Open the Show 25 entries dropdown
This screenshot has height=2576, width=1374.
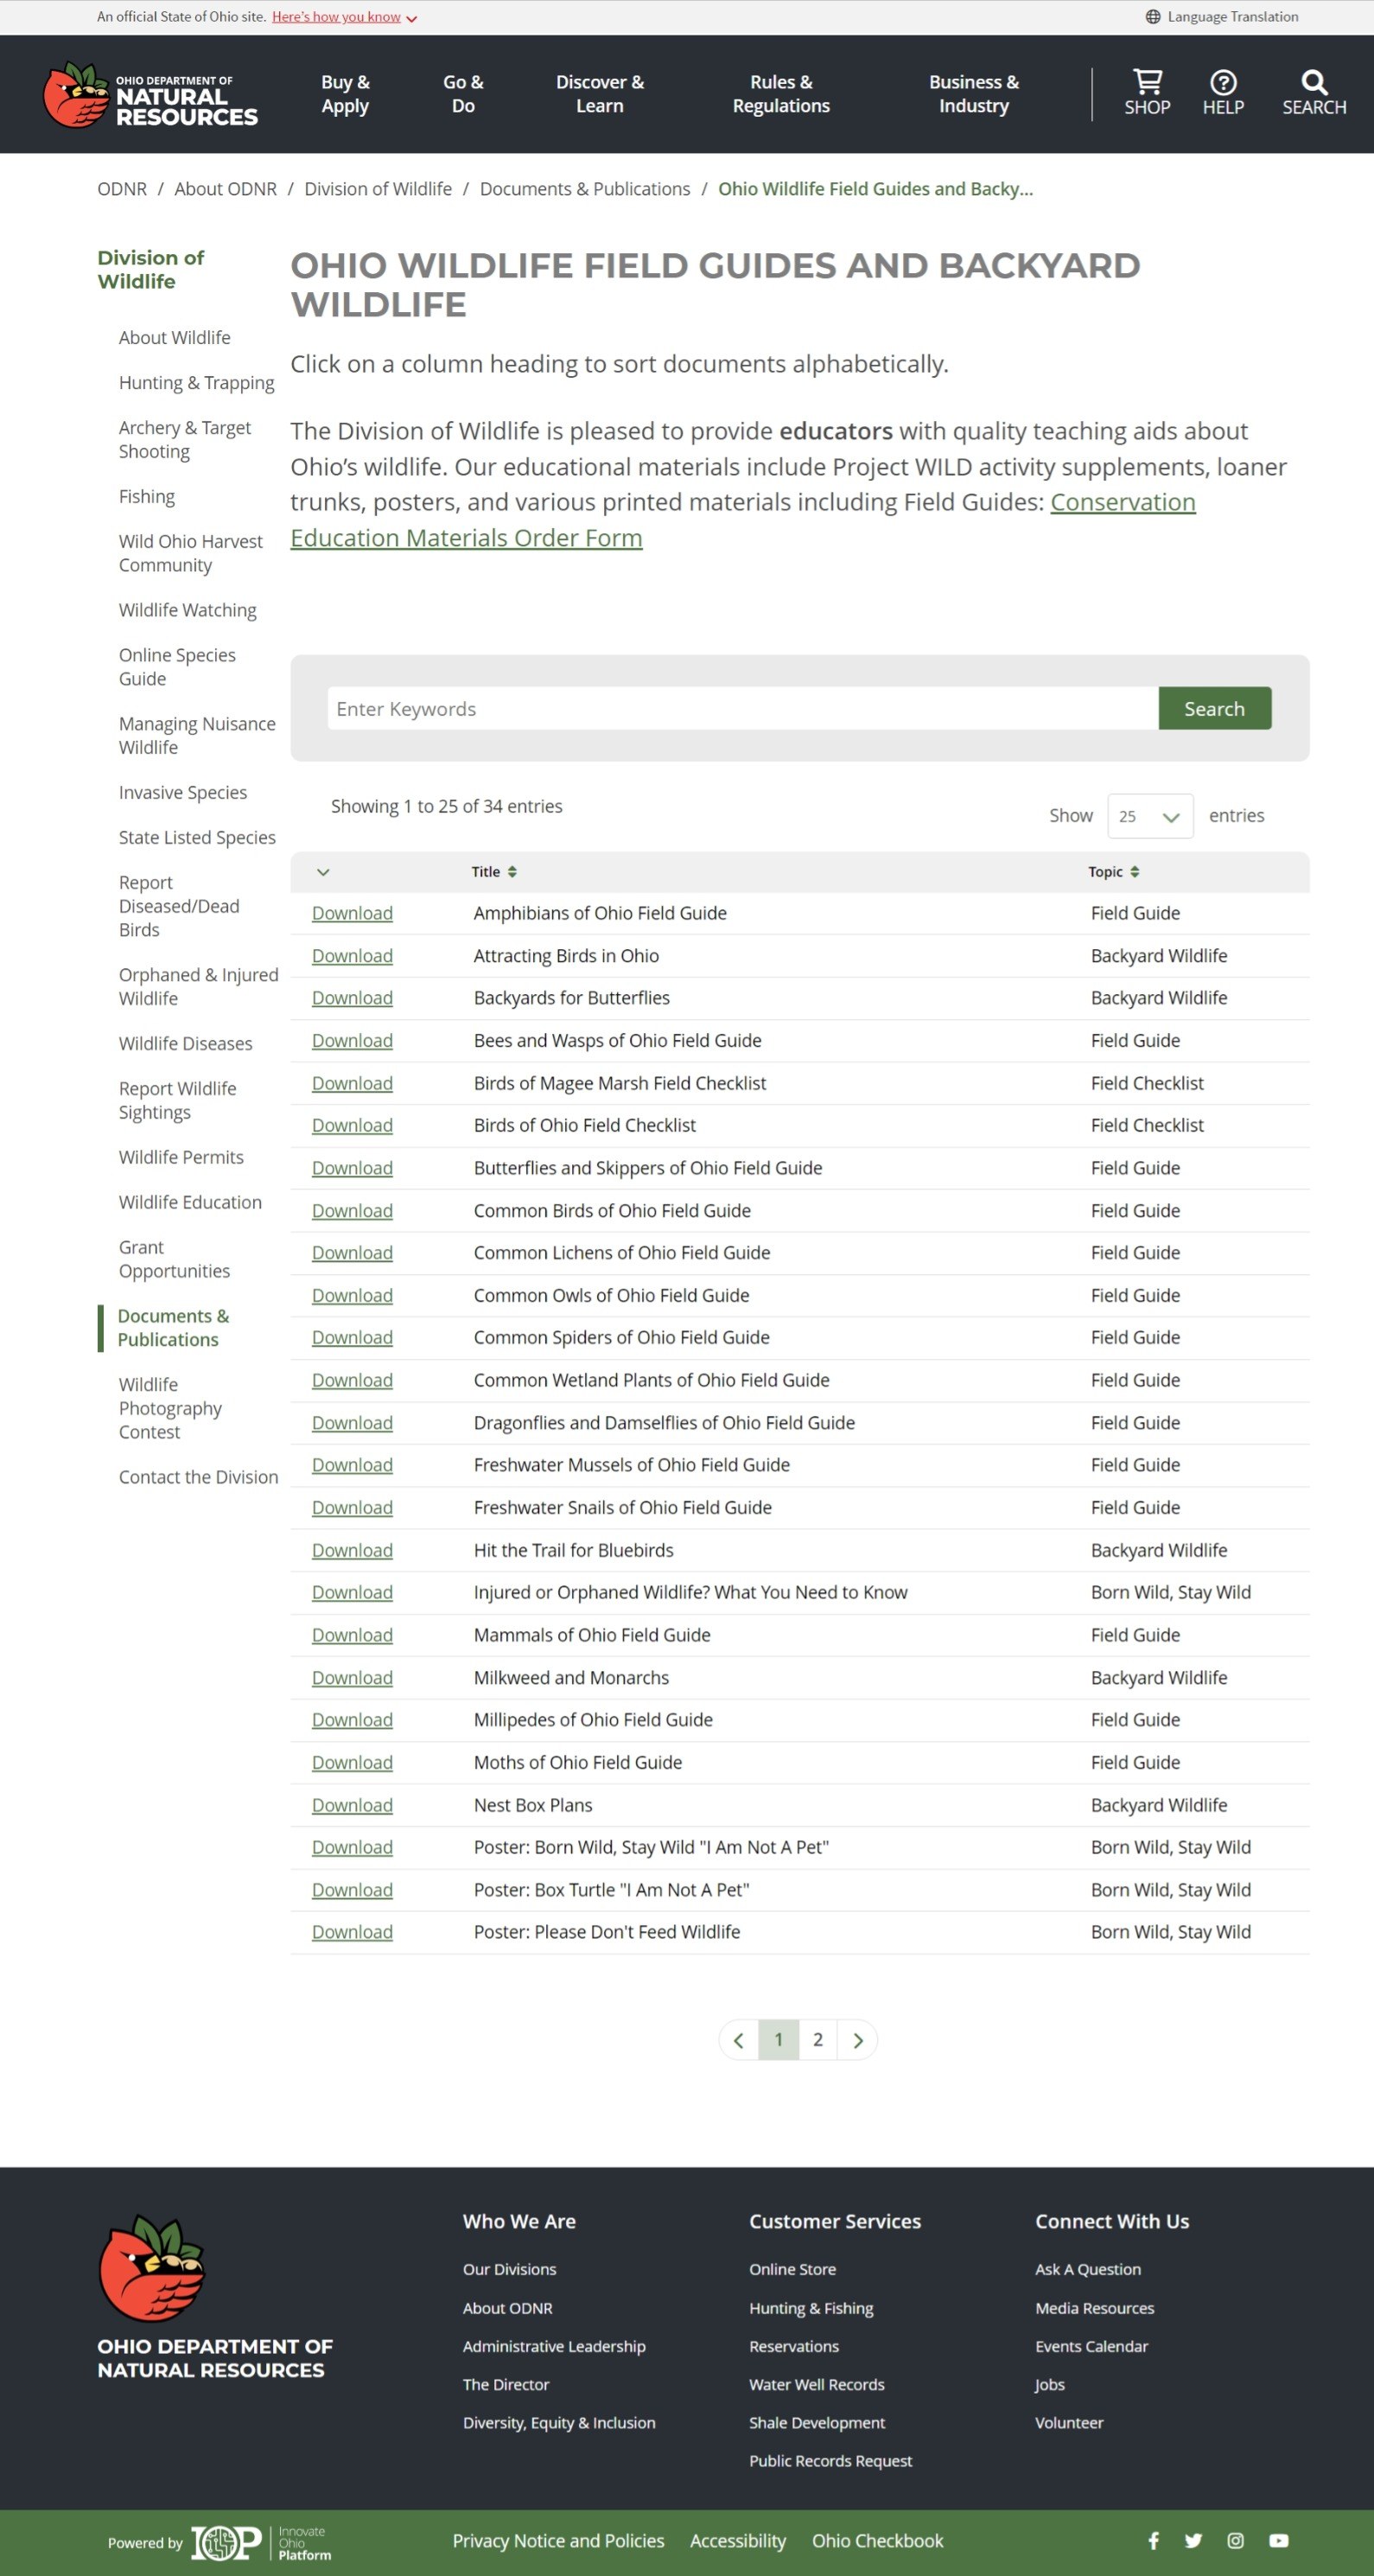[x=1150, y=816]
